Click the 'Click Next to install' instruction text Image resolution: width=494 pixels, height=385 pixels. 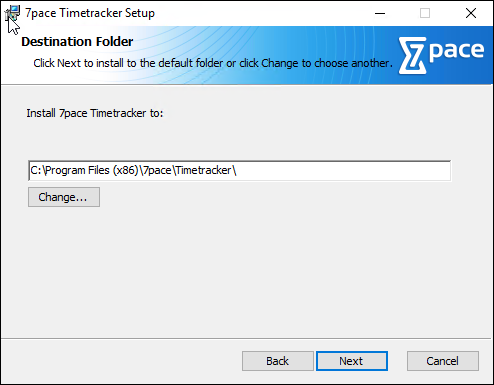[x=213, y=63]
